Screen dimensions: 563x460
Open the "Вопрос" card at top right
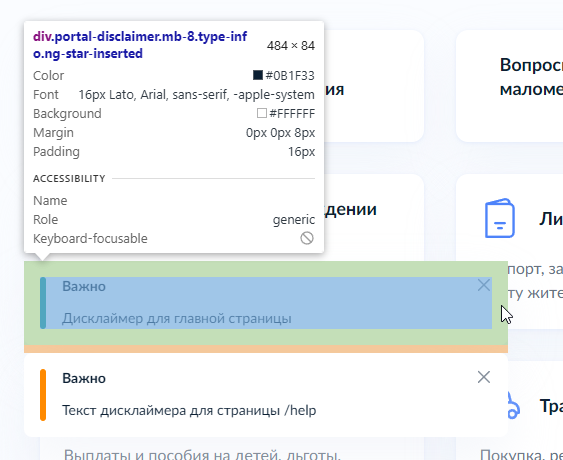(x=510, y=86)
